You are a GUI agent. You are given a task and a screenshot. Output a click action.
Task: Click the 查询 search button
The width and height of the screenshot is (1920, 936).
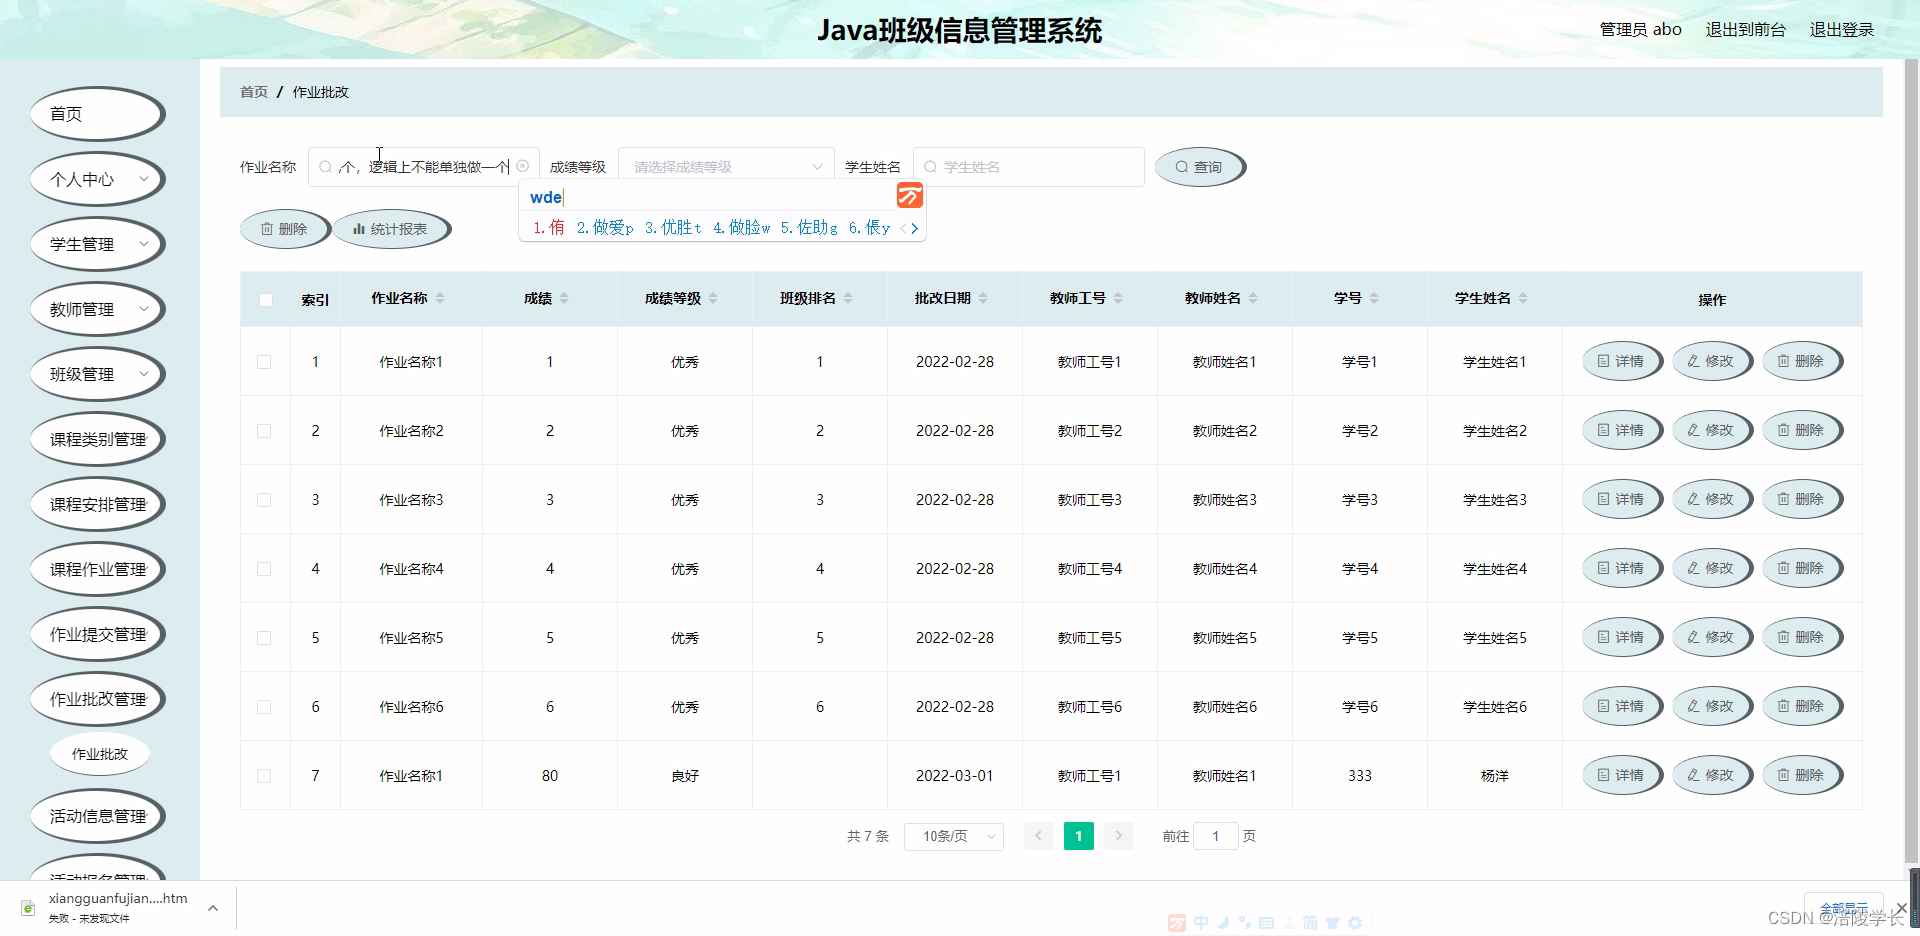(x=1199, y=166)
